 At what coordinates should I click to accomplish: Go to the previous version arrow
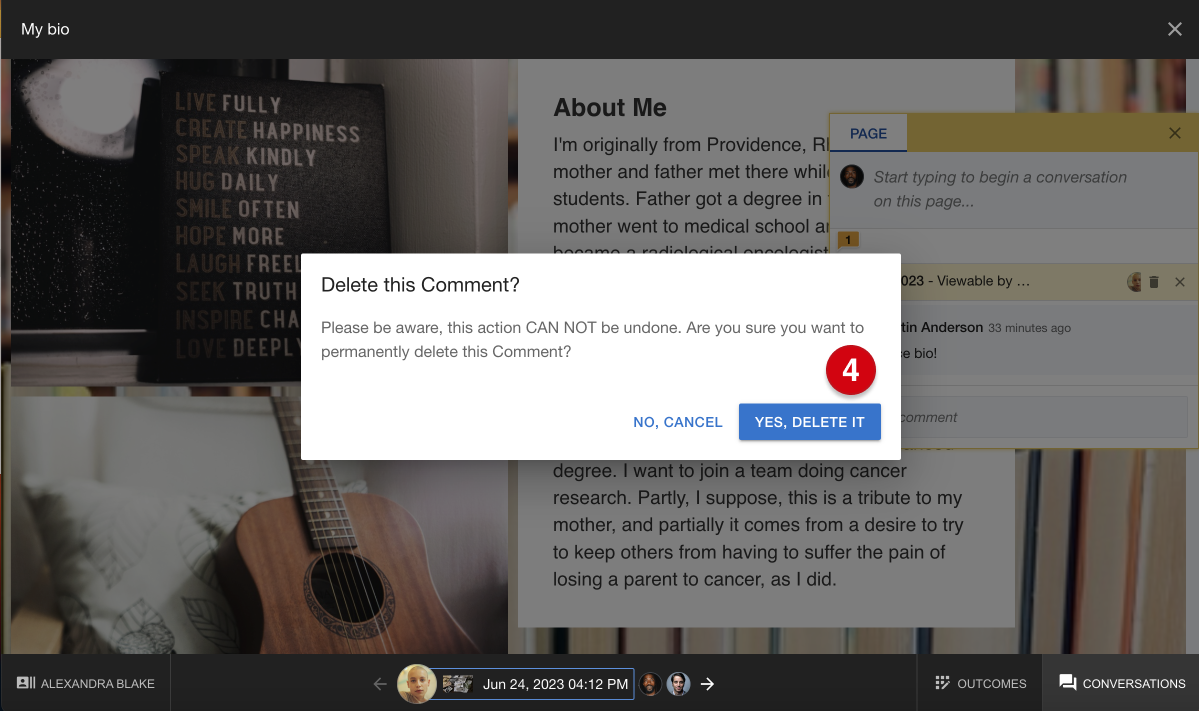(x=380, y=683)
